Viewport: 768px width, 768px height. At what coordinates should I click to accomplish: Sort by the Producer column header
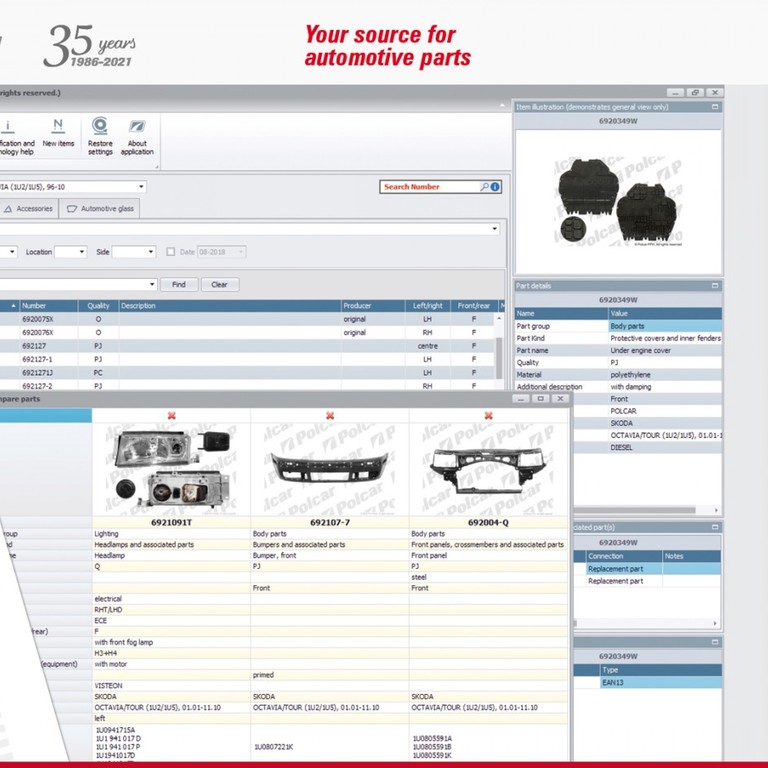pyautogui.click(x=373, y=306)
